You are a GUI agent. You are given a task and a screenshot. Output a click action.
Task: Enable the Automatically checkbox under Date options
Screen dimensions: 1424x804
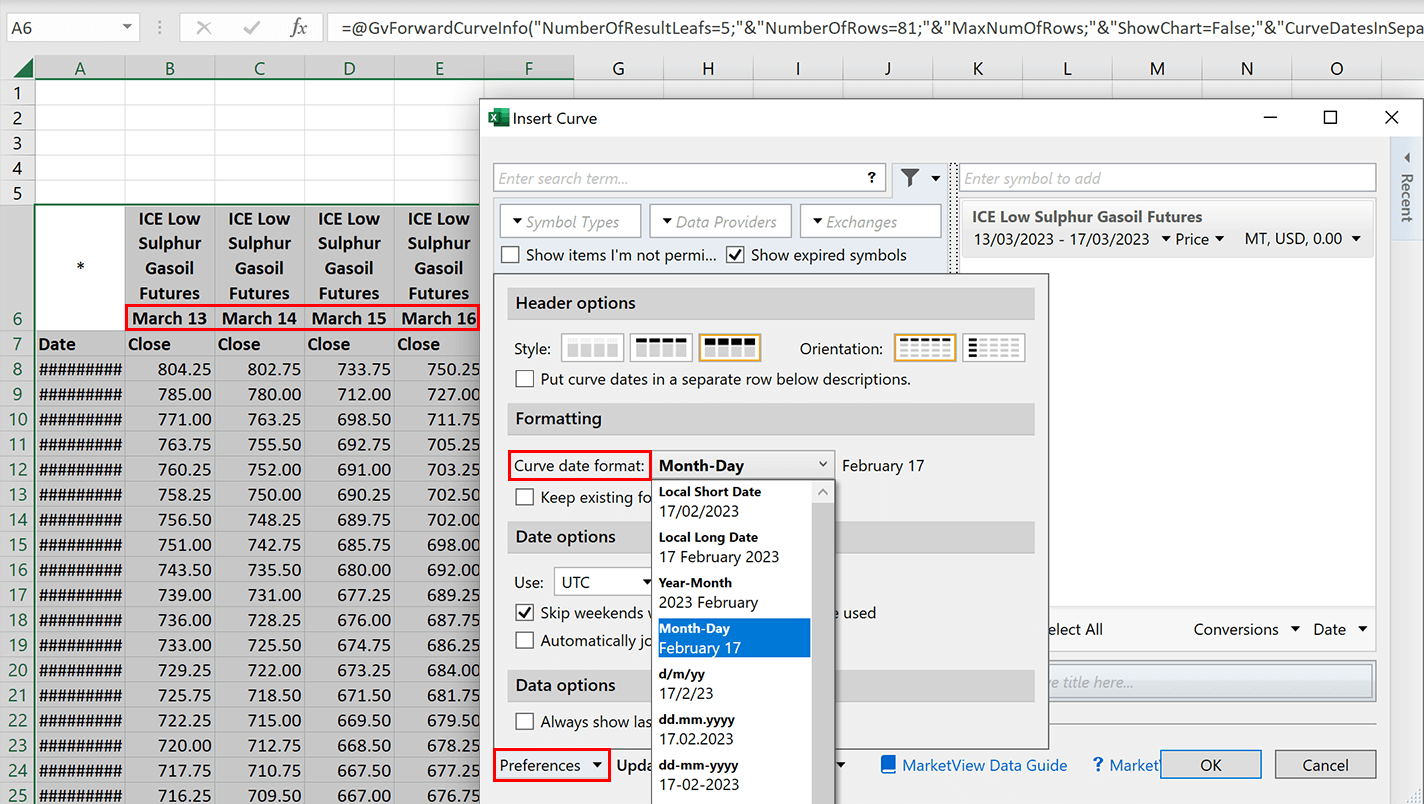[x=524, y=640]
